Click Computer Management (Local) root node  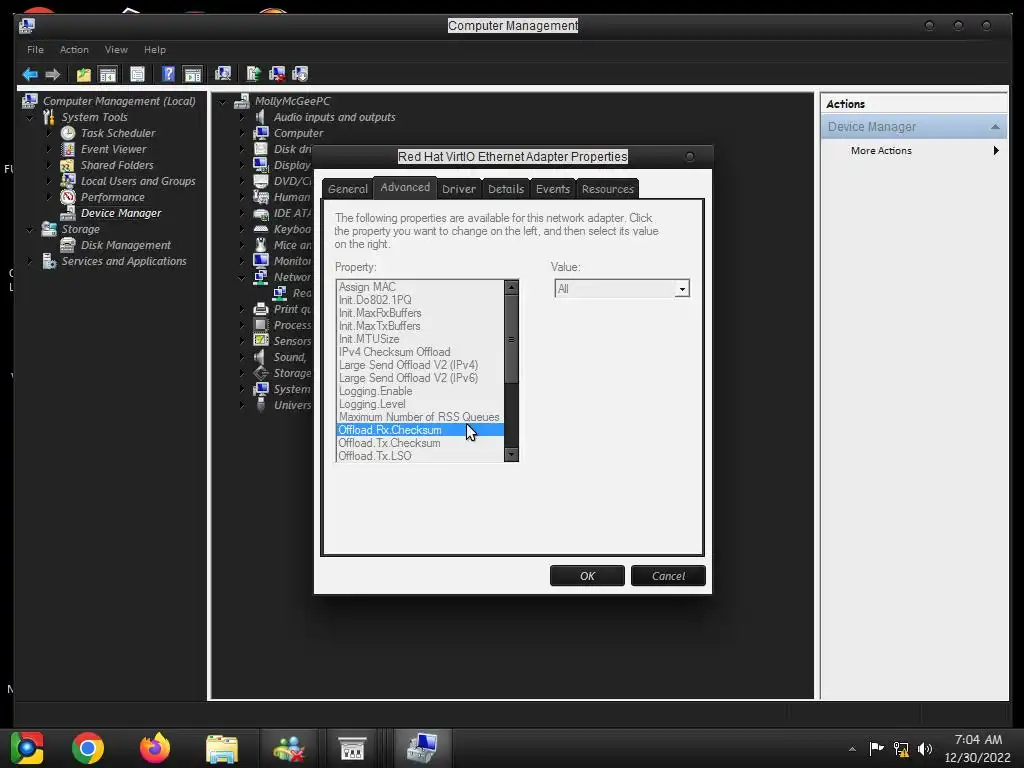pyautogui.click(x=119, y=101)
